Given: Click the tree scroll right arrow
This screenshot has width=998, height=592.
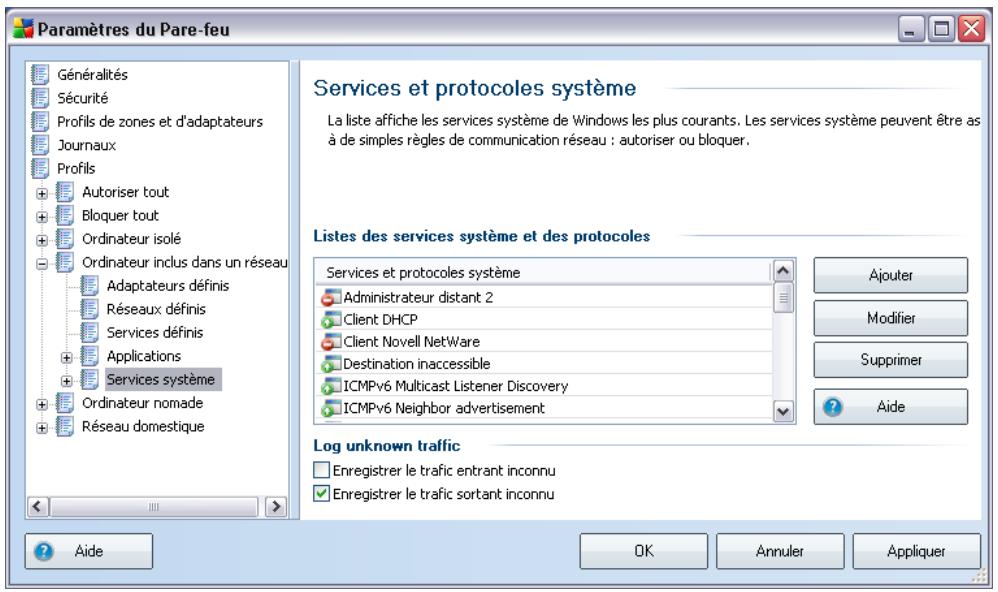Looking at the screenshot, I should click(x=276, y=507).
